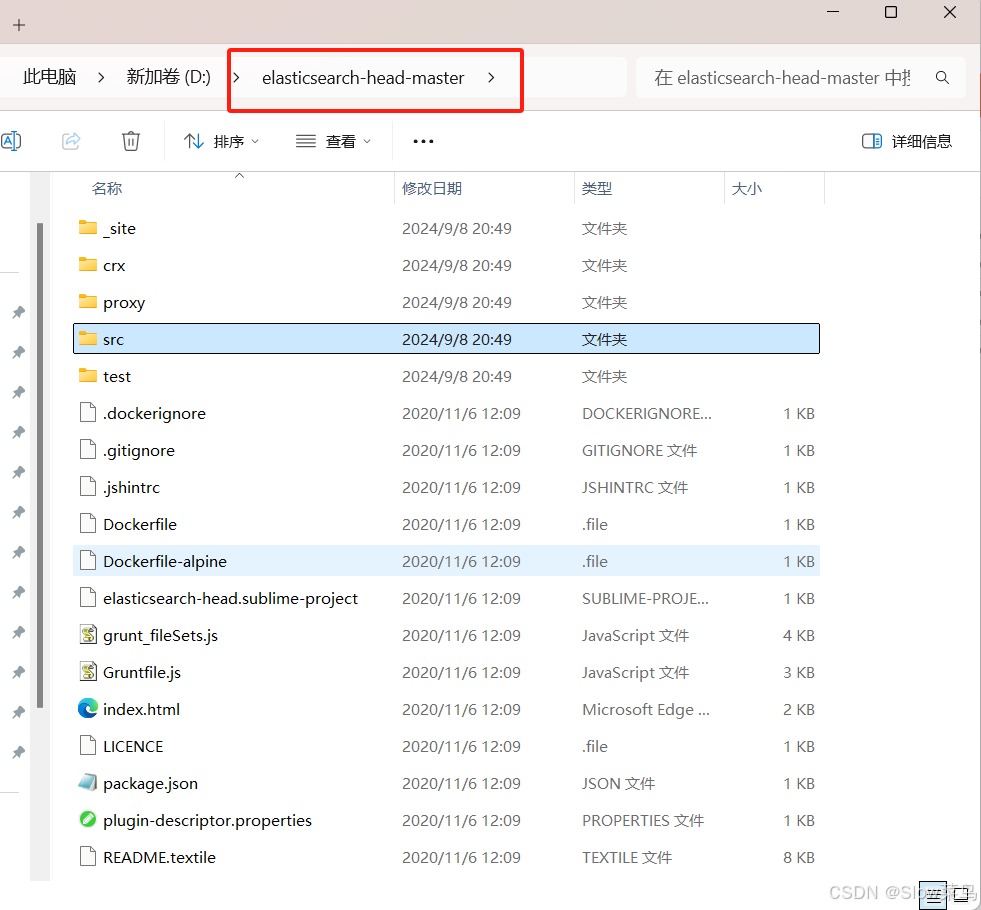This screenshot has height=910, width=981.
Task: Click the package.json file icon
Action: (x=88, y=782)
